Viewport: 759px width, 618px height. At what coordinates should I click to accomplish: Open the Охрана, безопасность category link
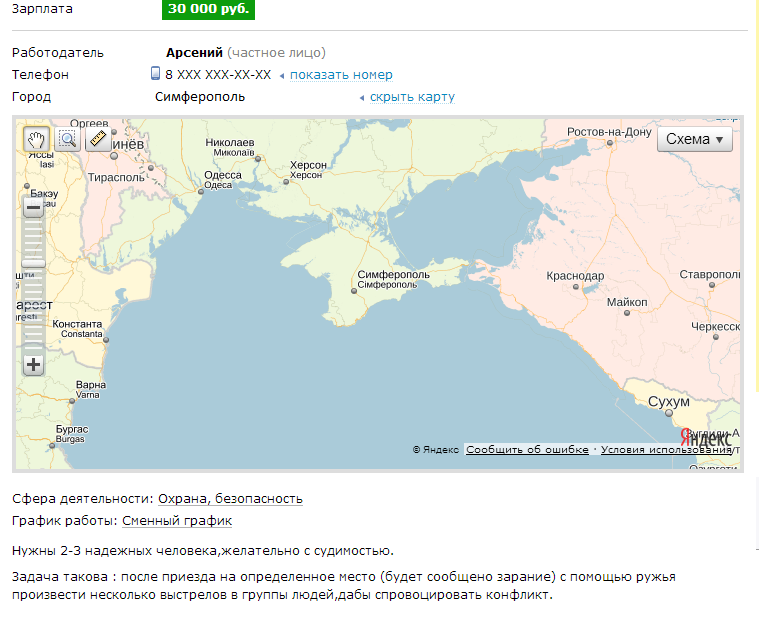[x=230, y=498]
